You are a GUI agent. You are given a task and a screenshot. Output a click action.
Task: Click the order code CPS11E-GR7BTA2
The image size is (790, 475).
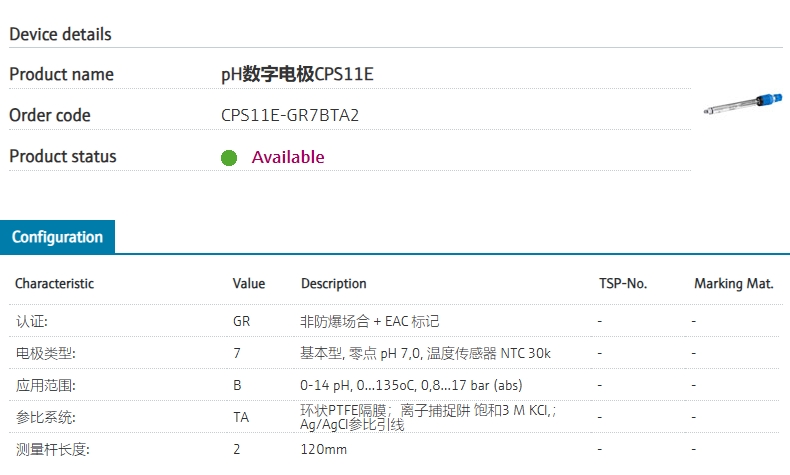(x=290, y=115)
